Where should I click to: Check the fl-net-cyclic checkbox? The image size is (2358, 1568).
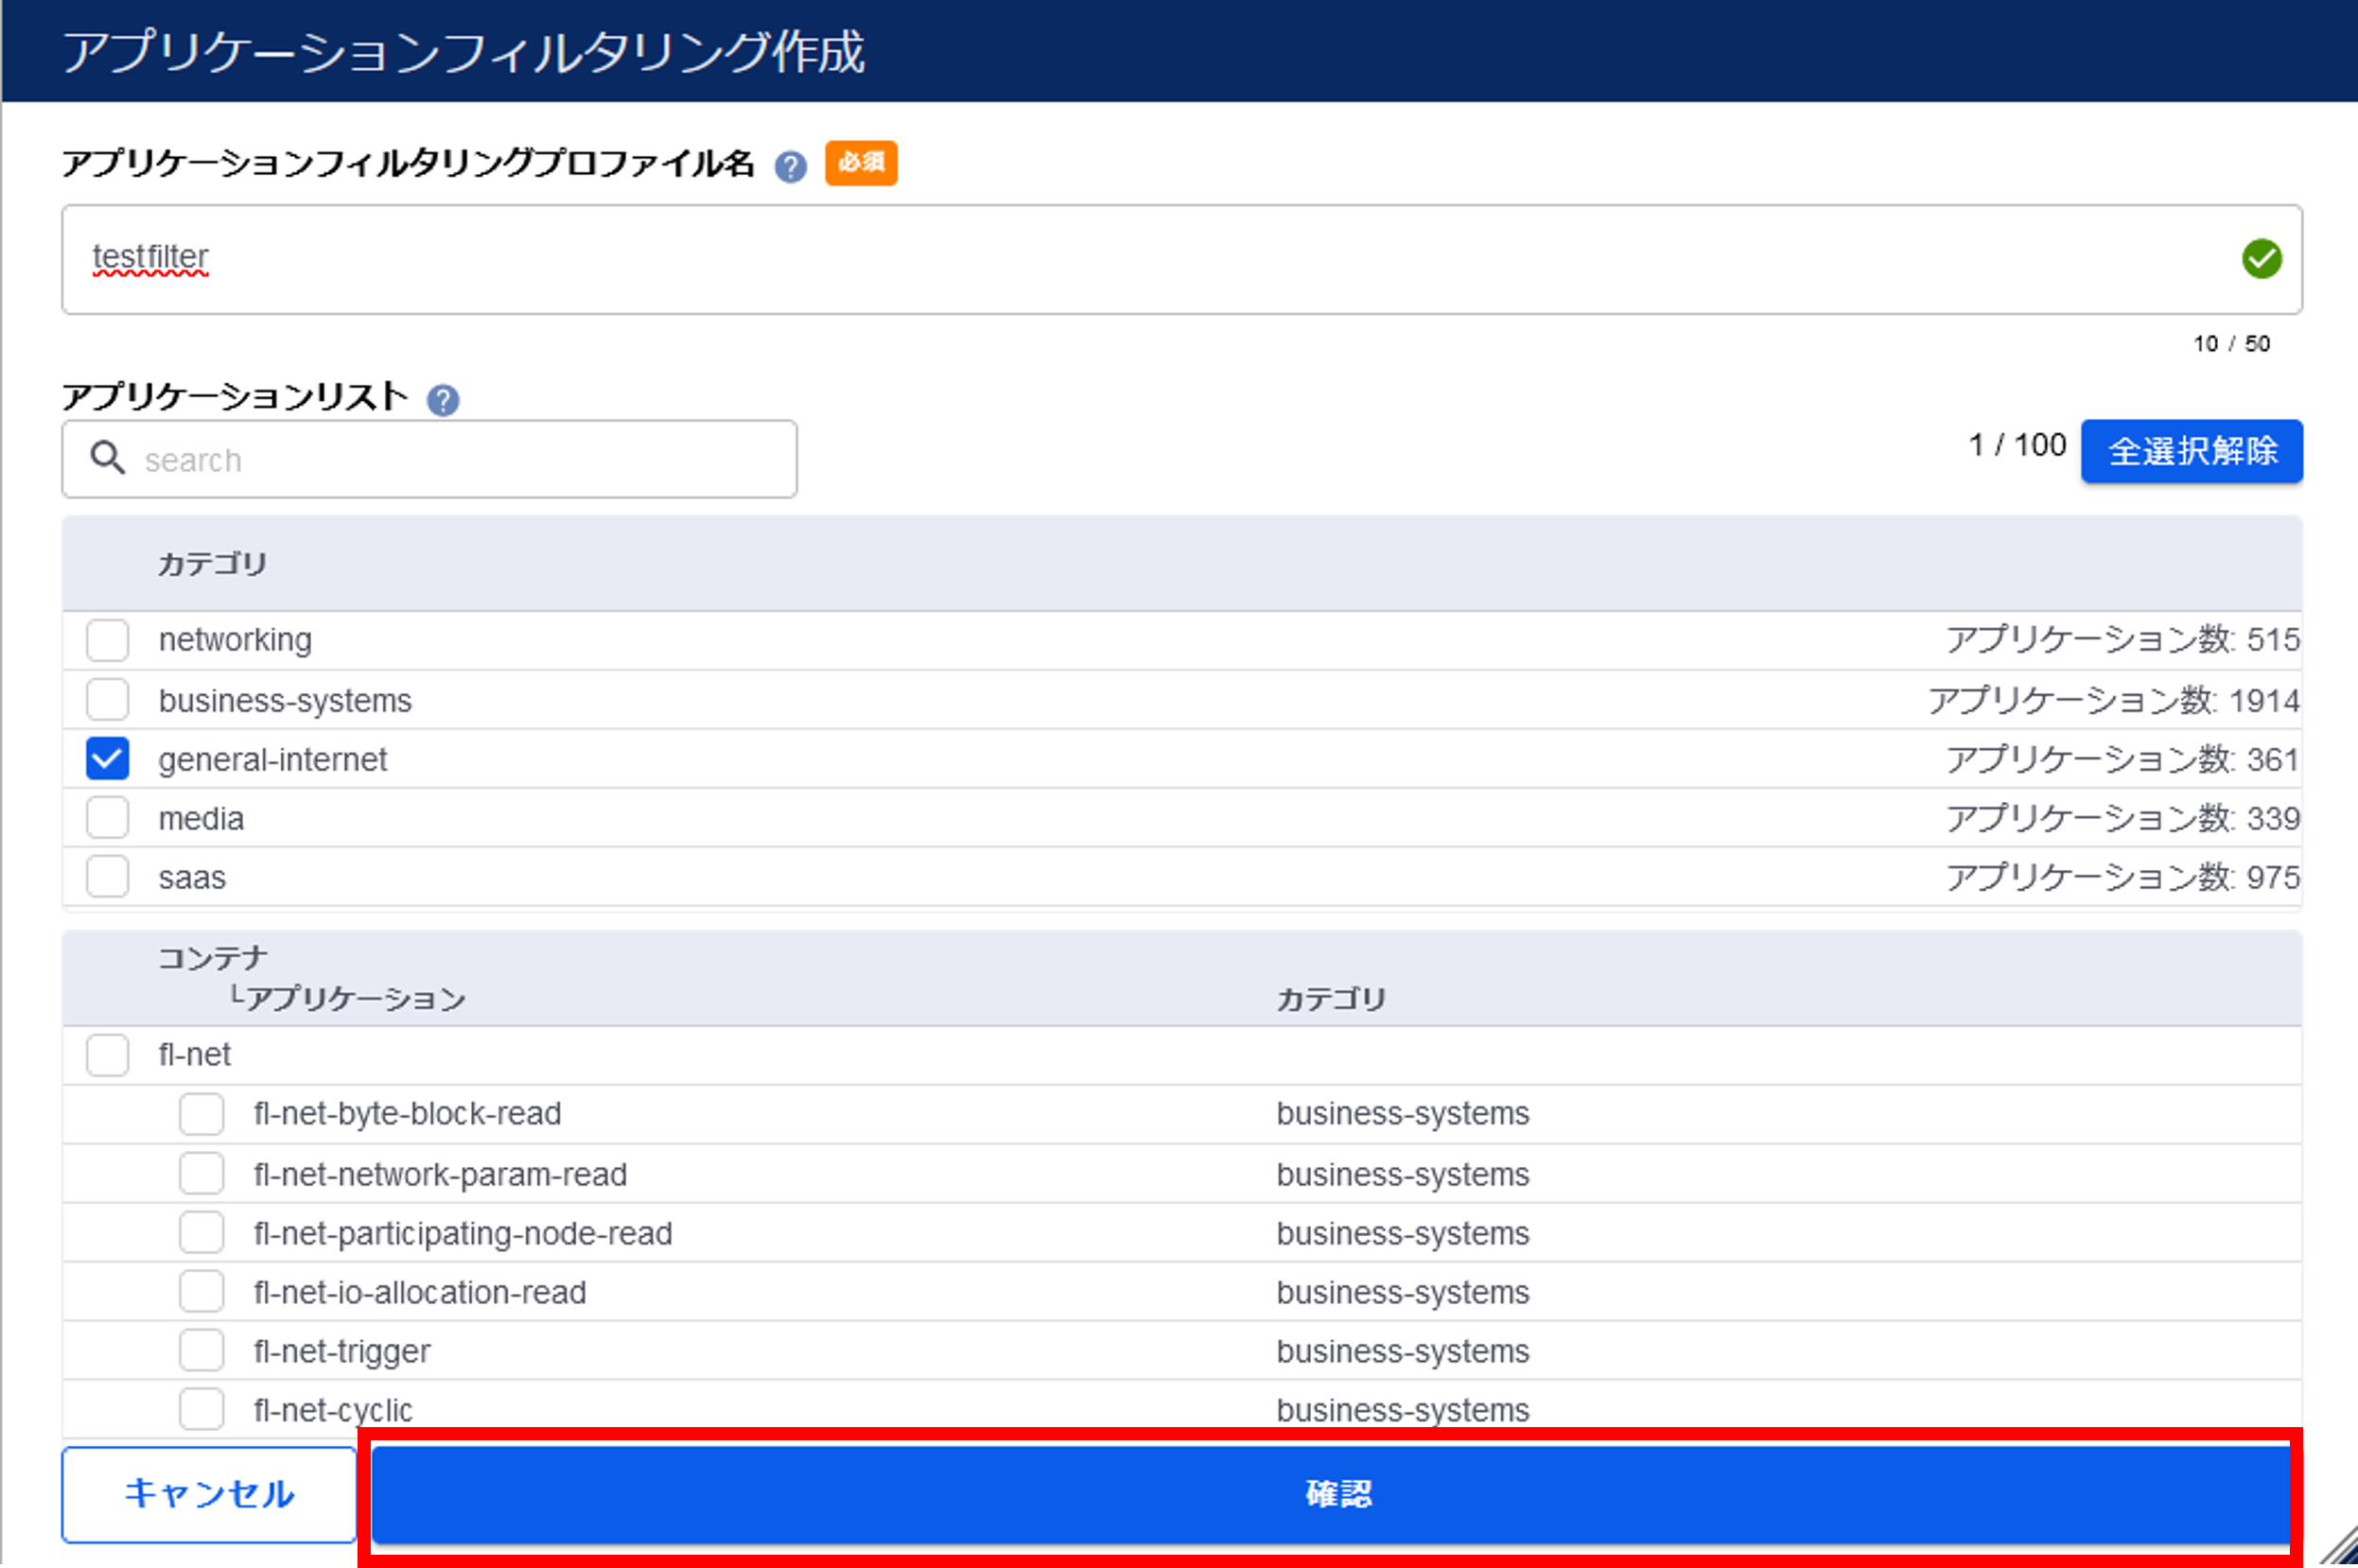201,1410
